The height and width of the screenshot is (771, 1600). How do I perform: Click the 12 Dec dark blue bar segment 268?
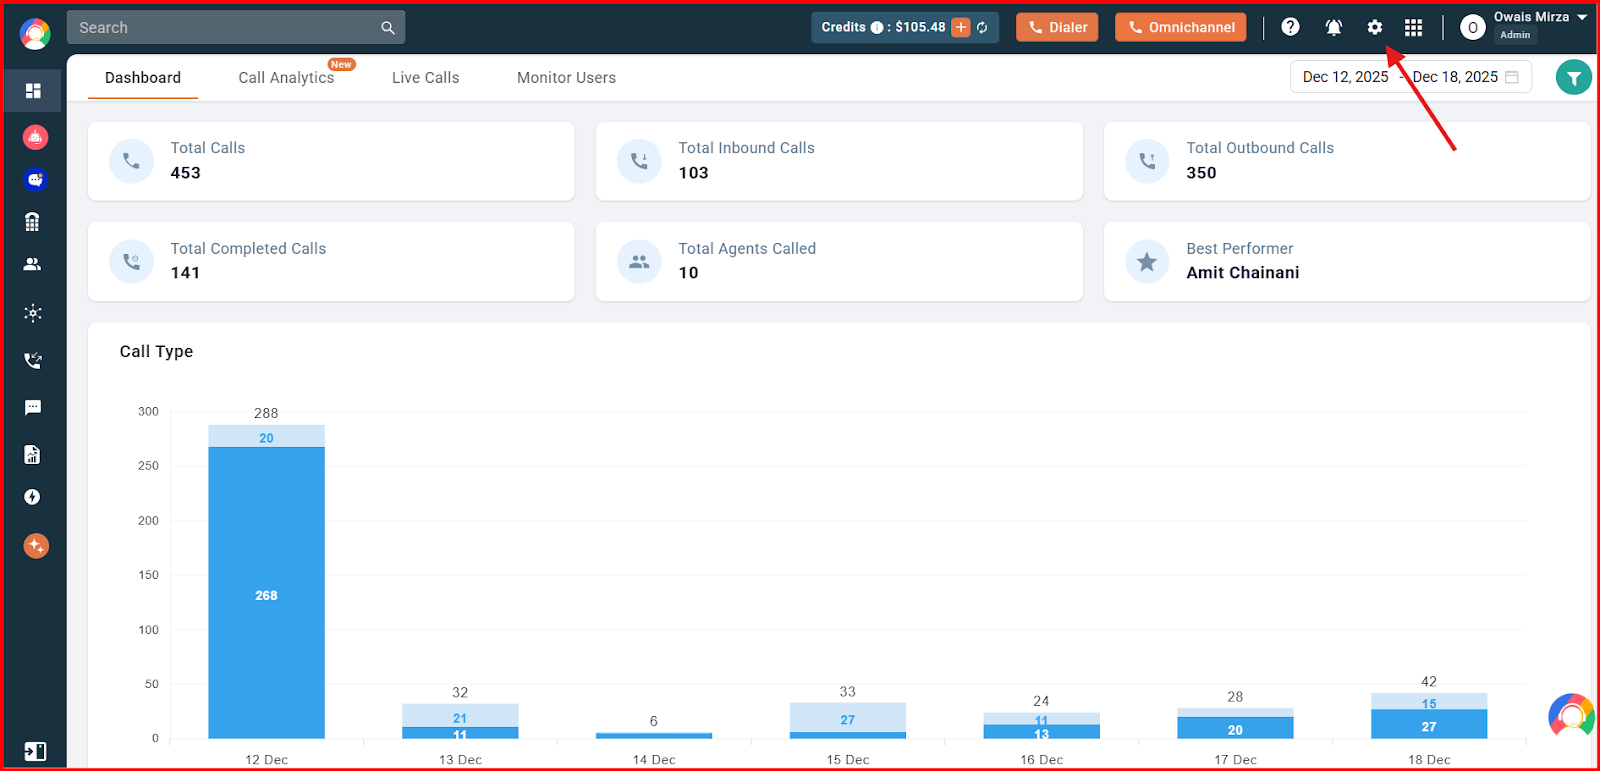tap(266, 593)
